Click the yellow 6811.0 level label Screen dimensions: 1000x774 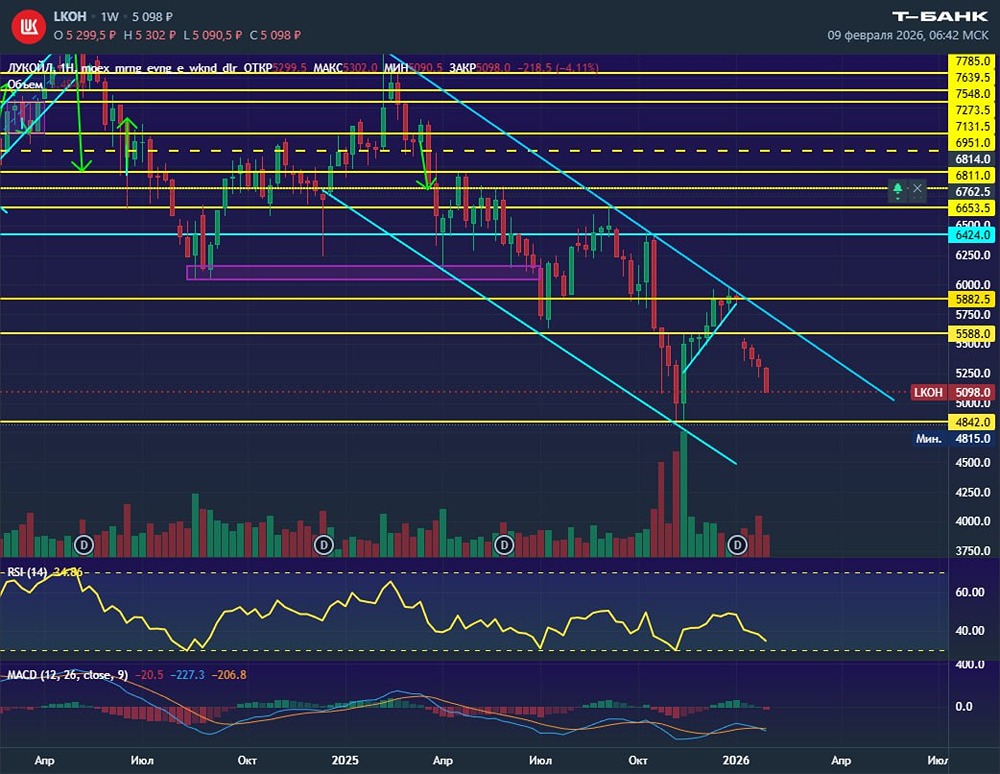click(x=973, y=175)
